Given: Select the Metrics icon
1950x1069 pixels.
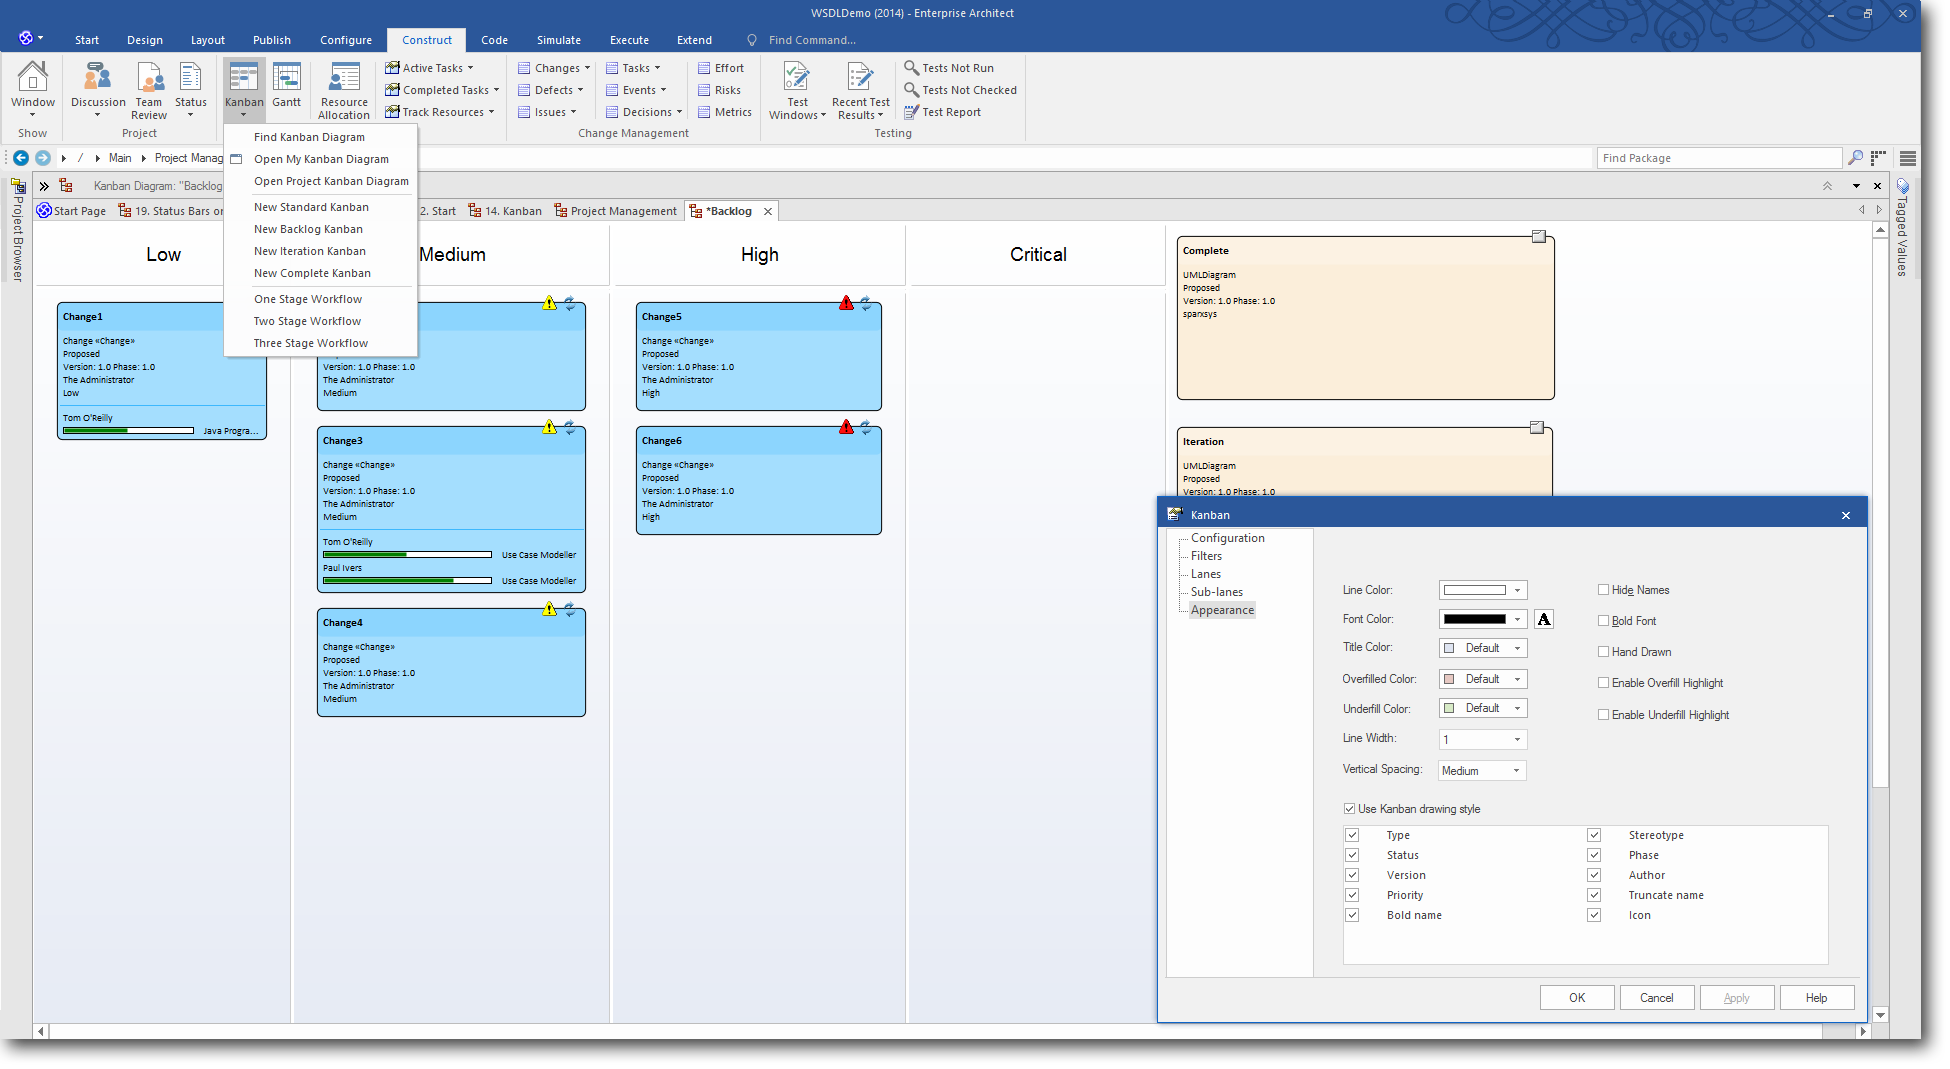Looking at the screenshot, I should click(x=725, y=111).
